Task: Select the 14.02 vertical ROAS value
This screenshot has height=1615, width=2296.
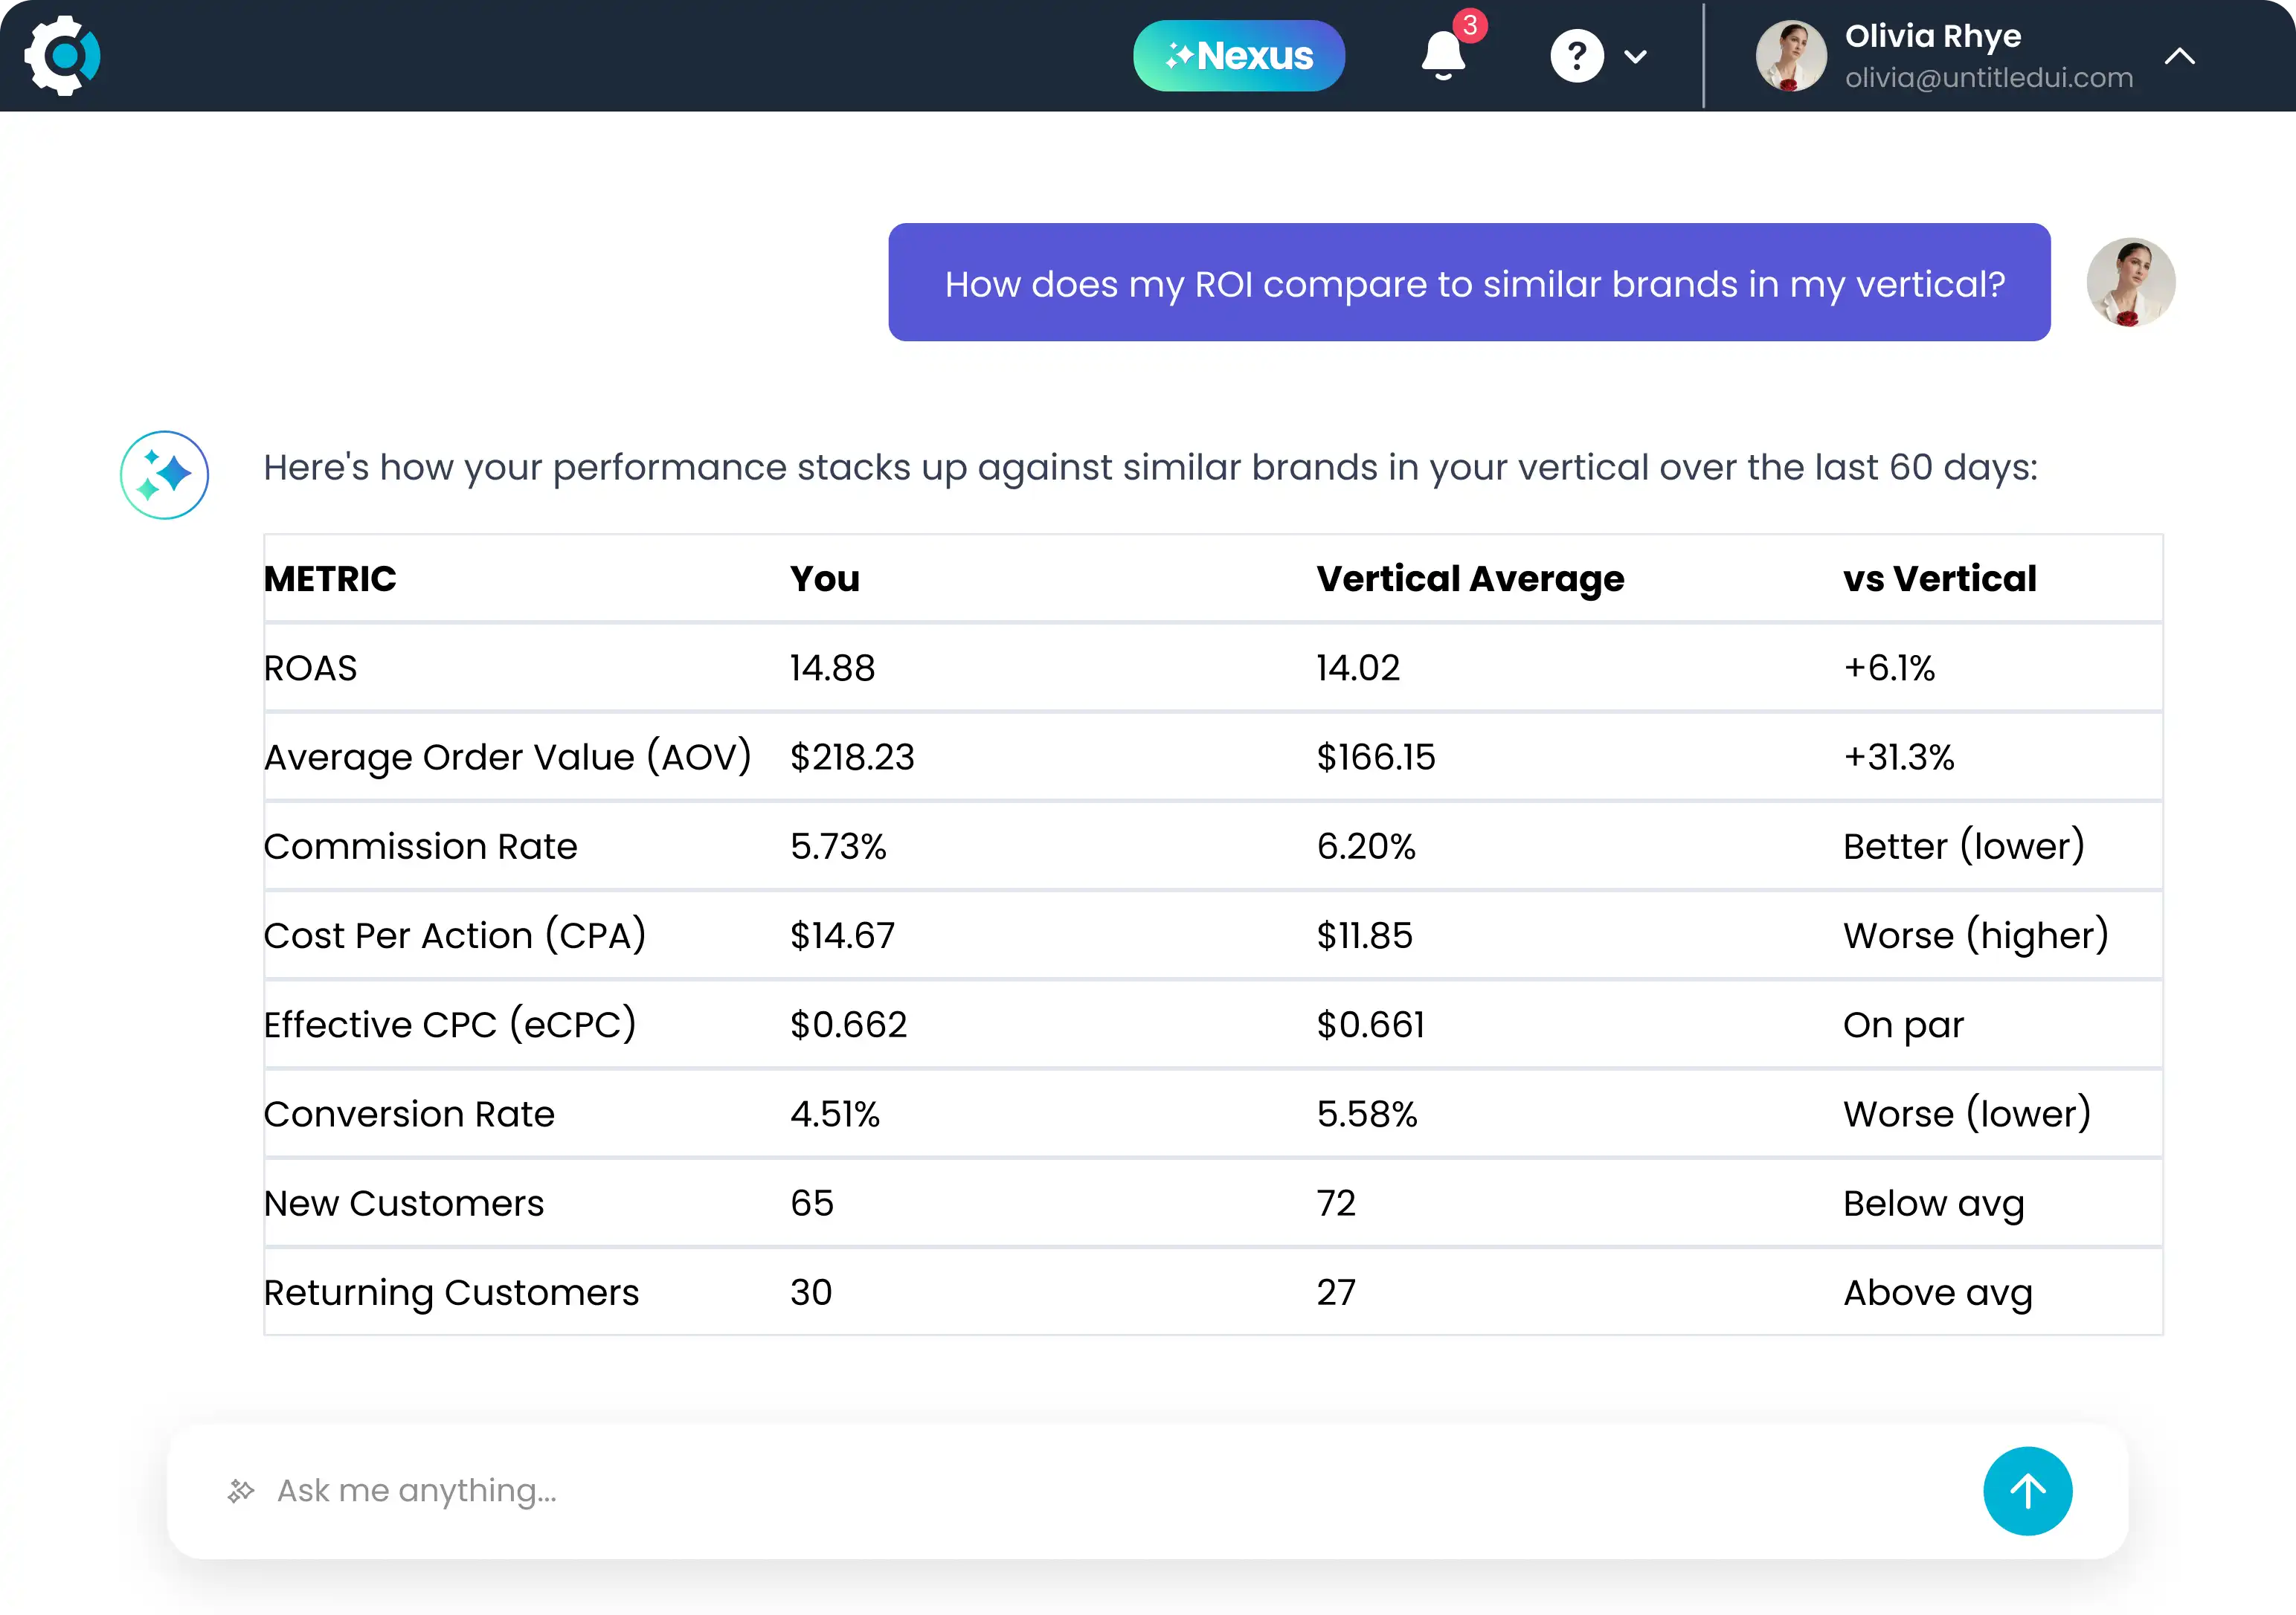Action: 1359,668
